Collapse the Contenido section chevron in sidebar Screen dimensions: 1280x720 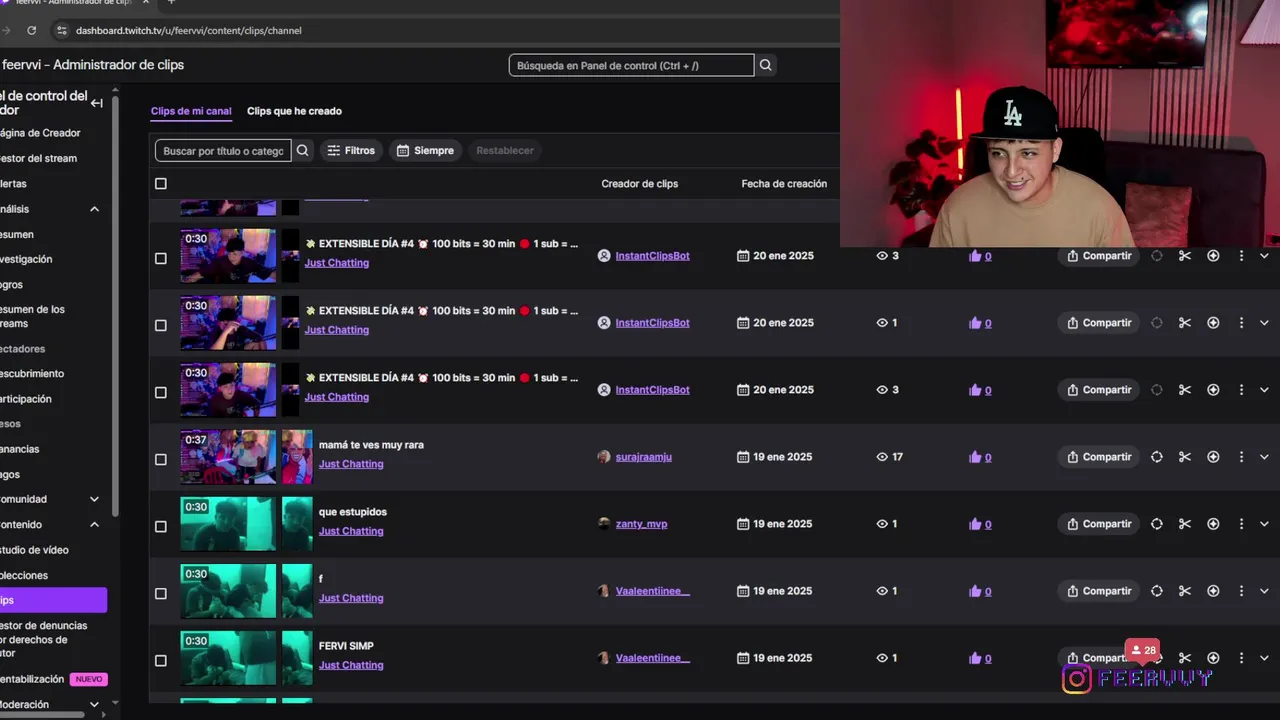(x=95, y=525)
